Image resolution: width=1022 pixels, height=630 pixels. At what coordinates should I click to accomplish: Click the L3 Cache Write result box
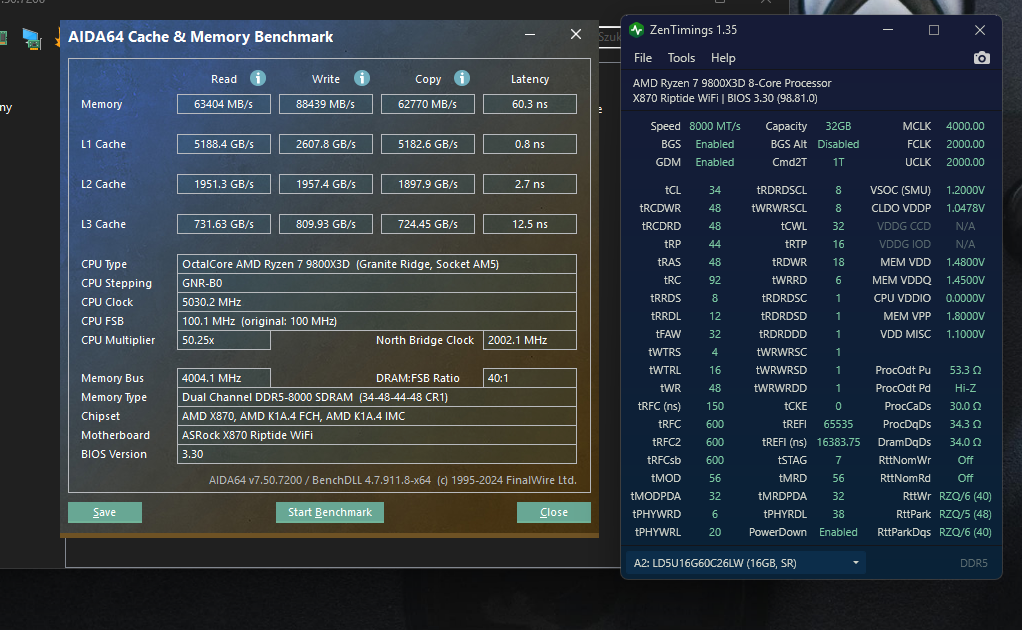[326, 224]
